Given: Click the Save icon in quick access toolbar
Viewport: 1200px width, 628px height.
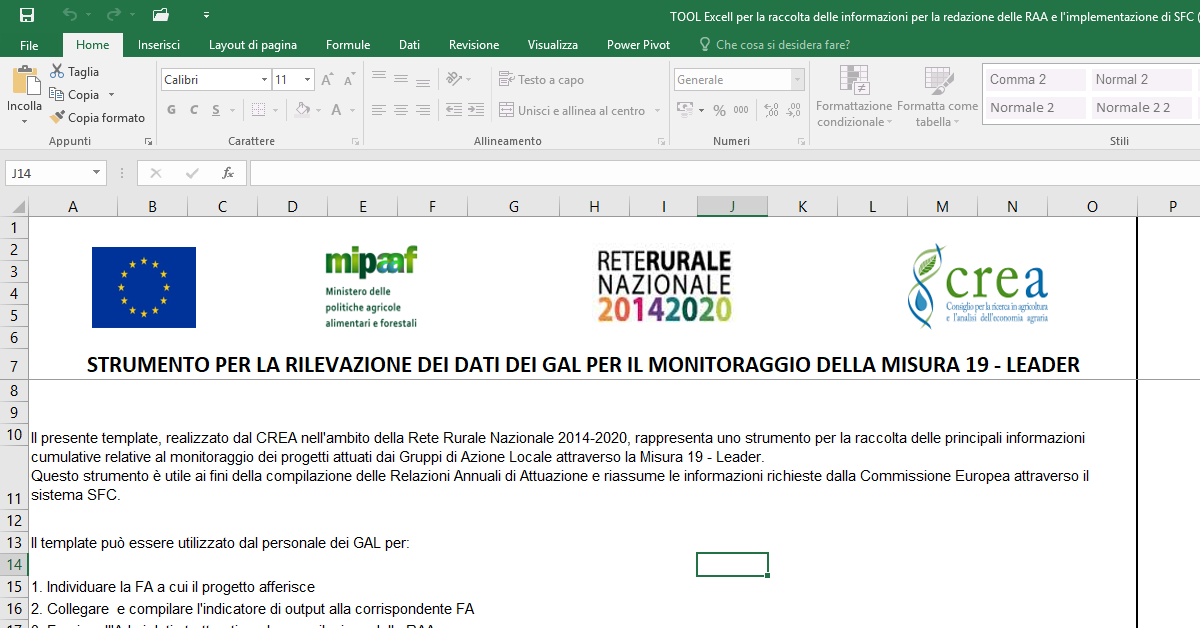Looking at the screenshot, I should (x=27, y=15).
